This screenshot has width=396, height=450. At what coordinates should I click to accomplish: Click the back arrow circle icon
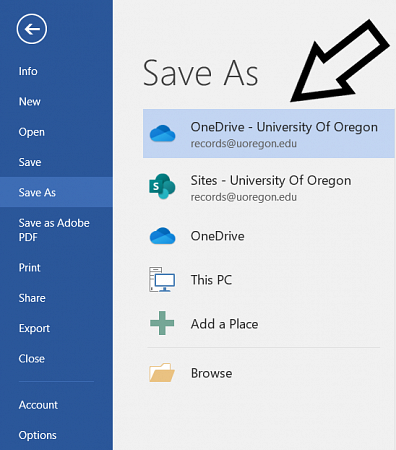click(x=32, y=29)
